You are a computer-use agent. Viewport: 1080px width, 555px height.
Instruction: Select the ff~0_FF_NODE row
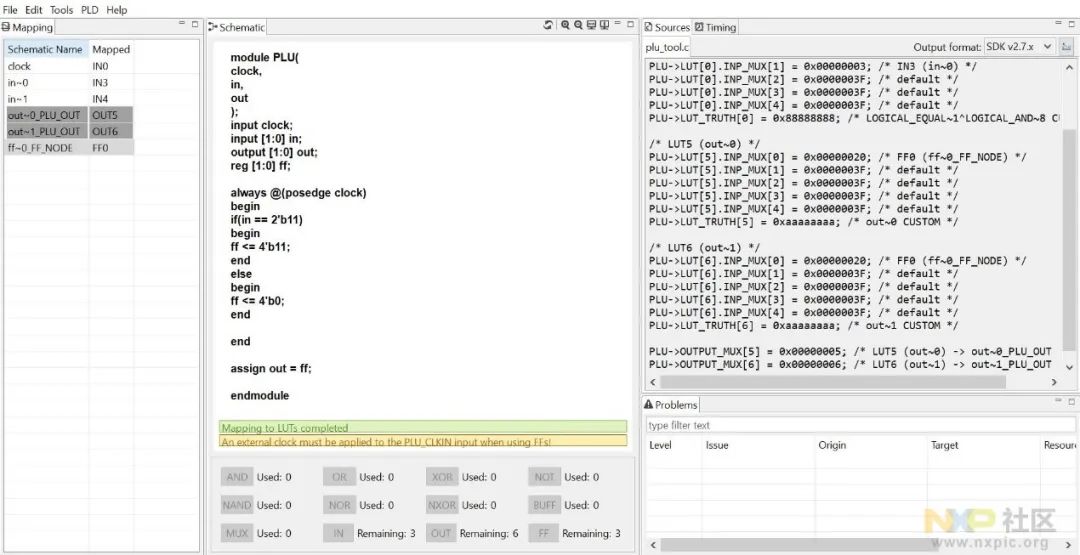[69, 147]
